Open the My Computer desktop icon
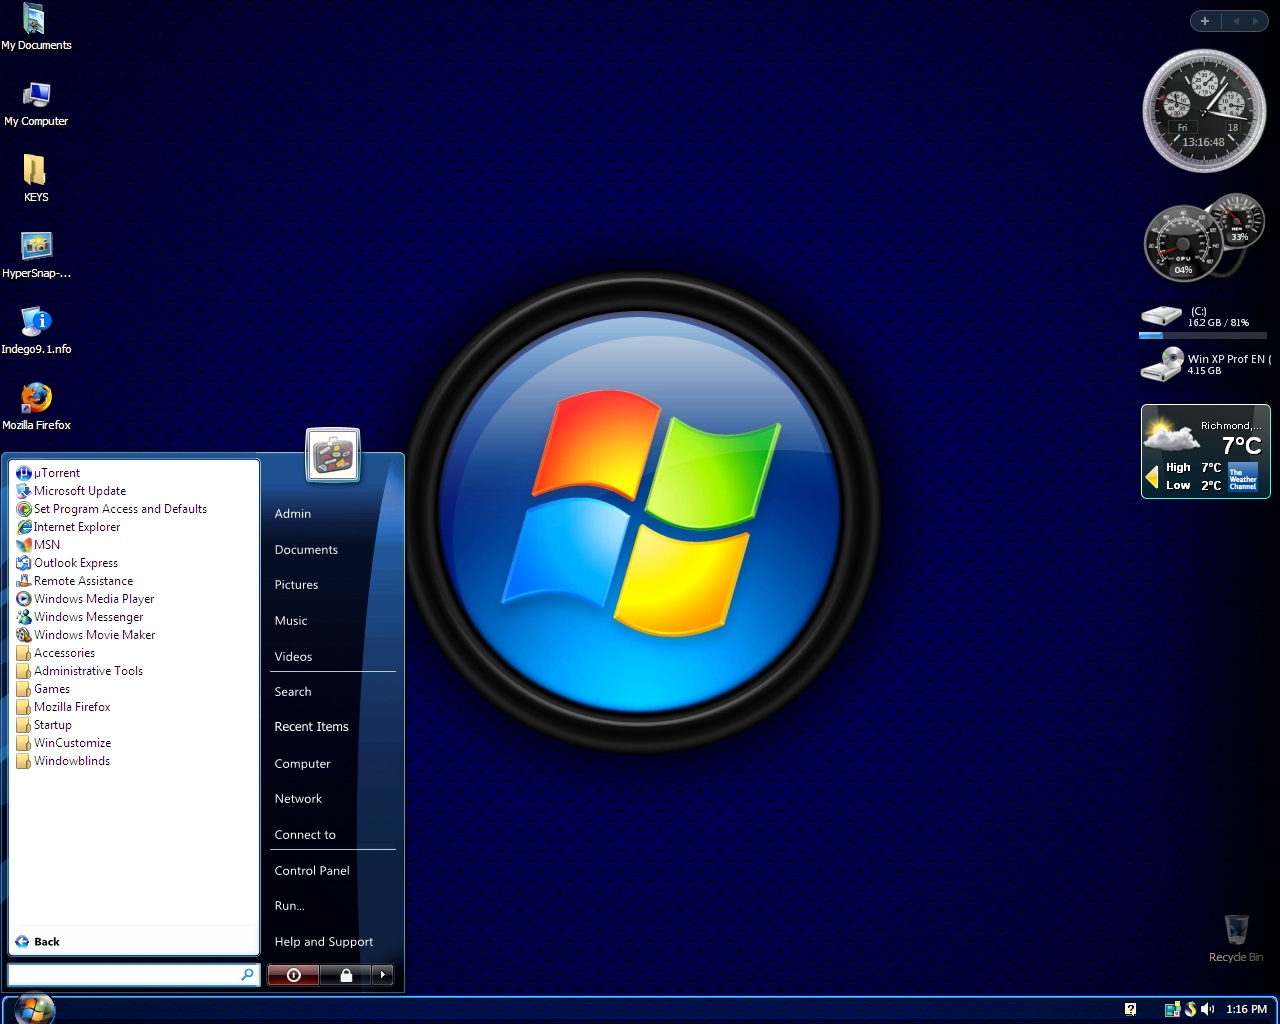 click(36, 103)
